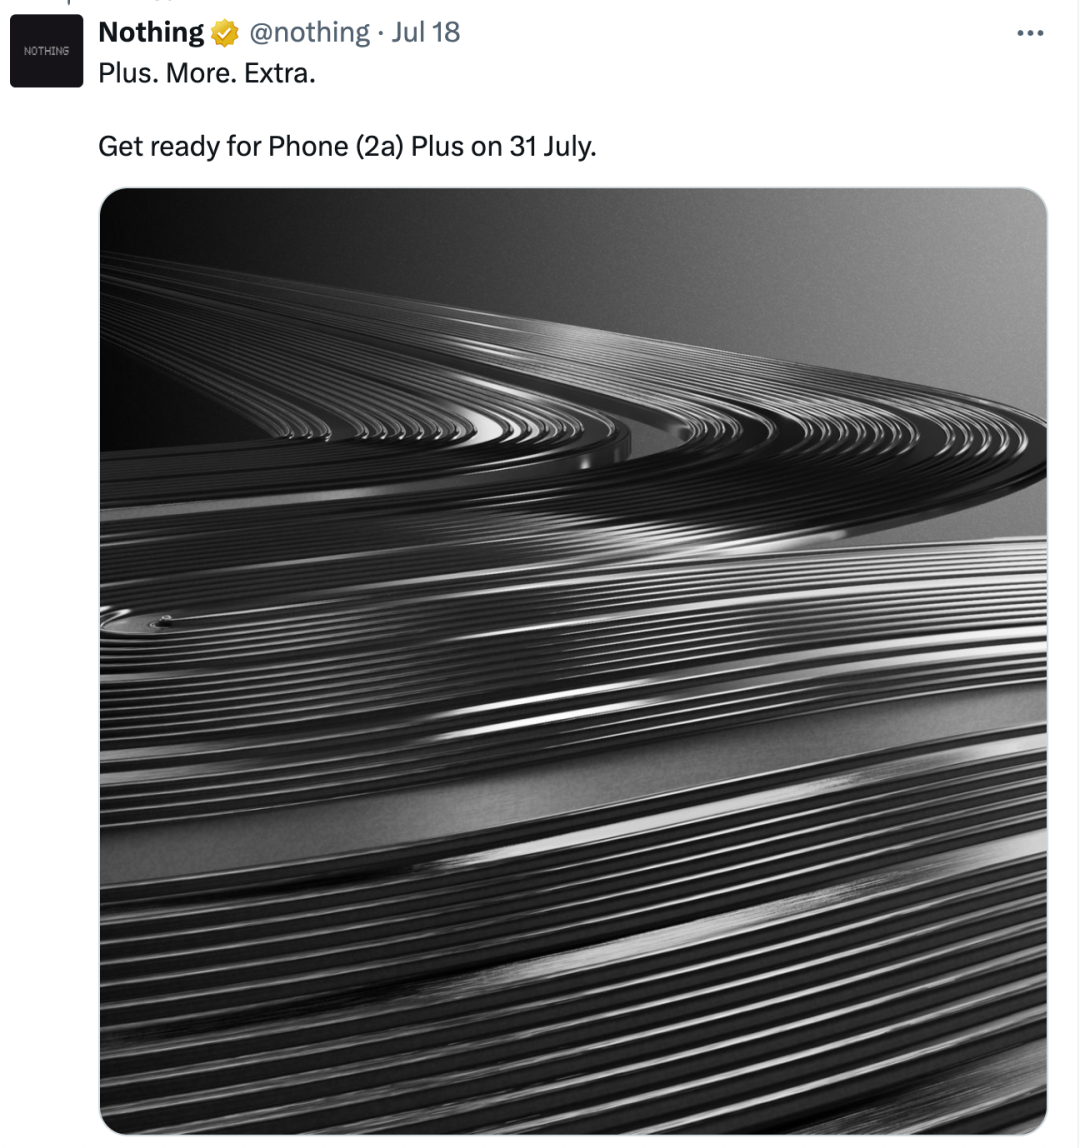Screen dimensions: 1080x1148
Task: Click the 'Get ready for Phone (2a) Plus' line
Action: [x=280, y=146]
